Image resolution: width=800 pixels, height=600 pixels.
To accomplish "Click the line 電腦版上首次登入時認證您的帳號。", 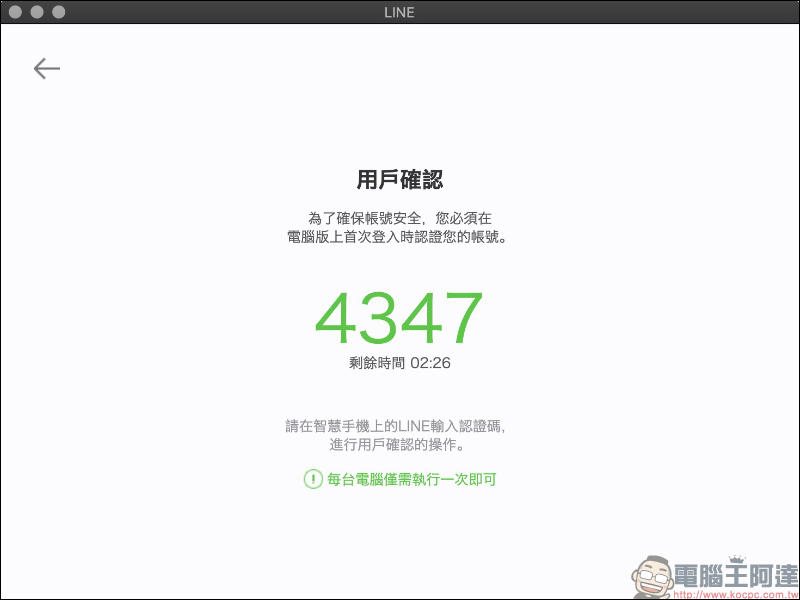I will [x=398, y=237].
